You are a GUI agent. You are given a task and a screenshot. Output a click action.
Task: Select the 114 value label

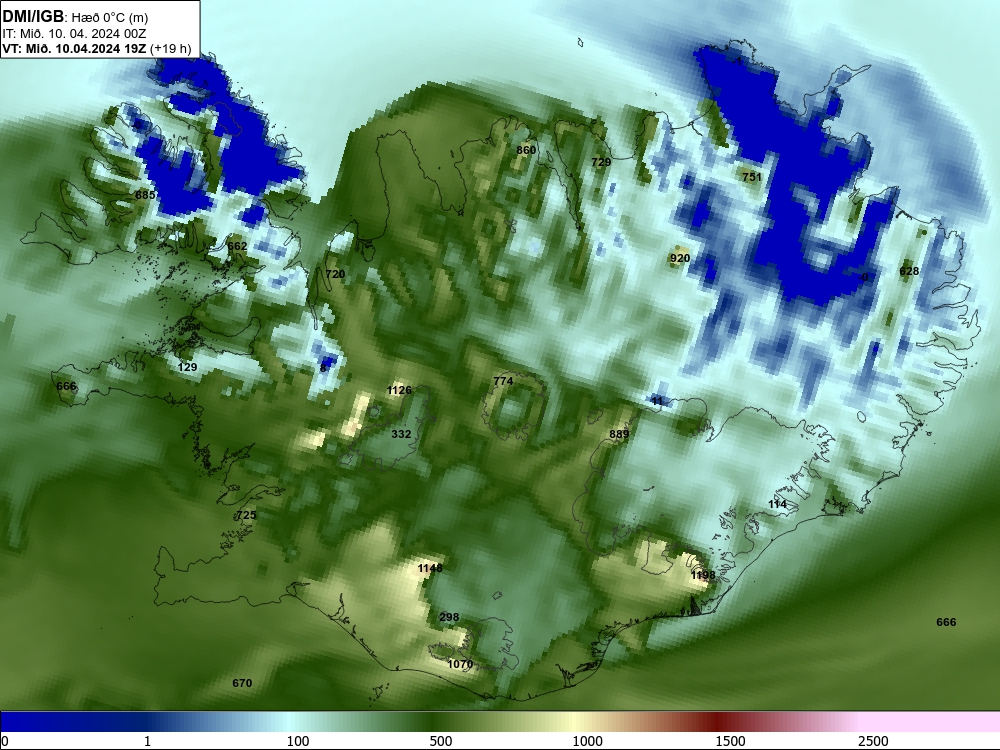(777, 504)
